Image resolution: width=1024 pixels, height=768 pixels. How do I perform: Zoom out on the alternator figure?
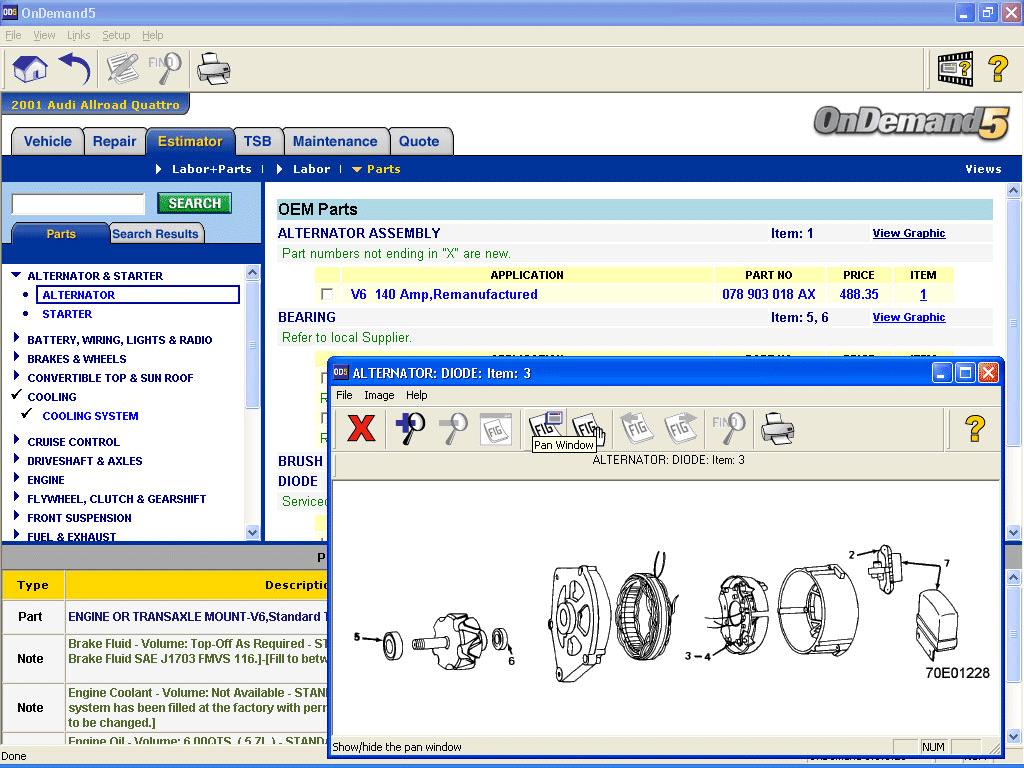(x=453, y=428)
